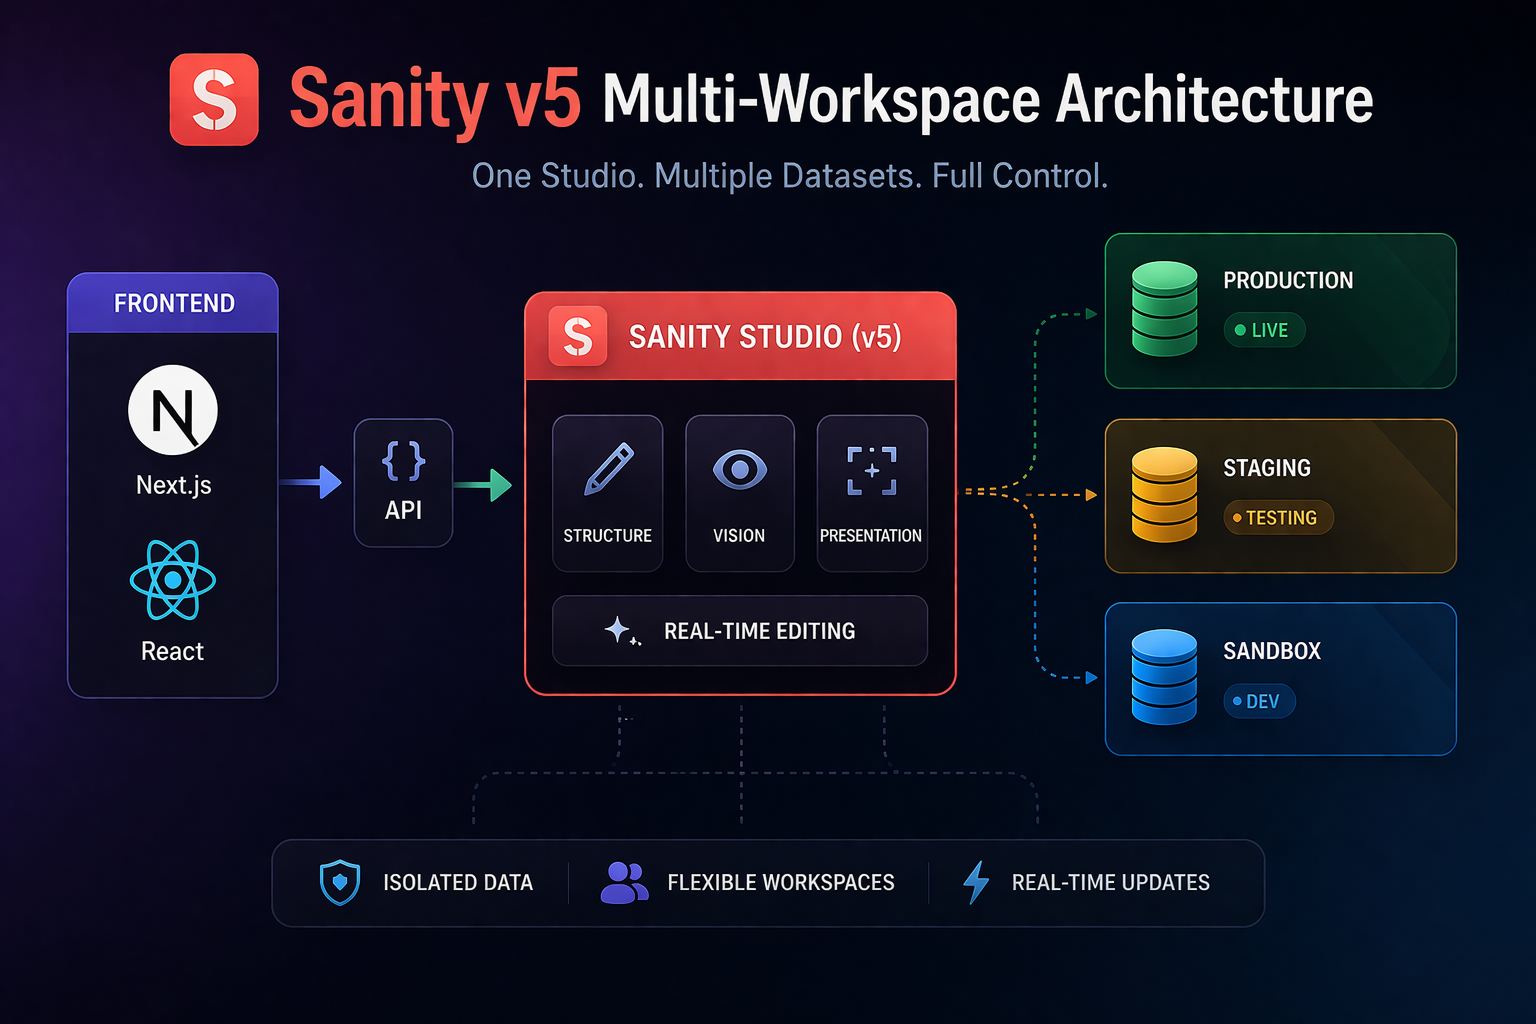This screenshot has width=1536, height=1024.
Task: Click the DEV status badge
Action: [1259, 701]
